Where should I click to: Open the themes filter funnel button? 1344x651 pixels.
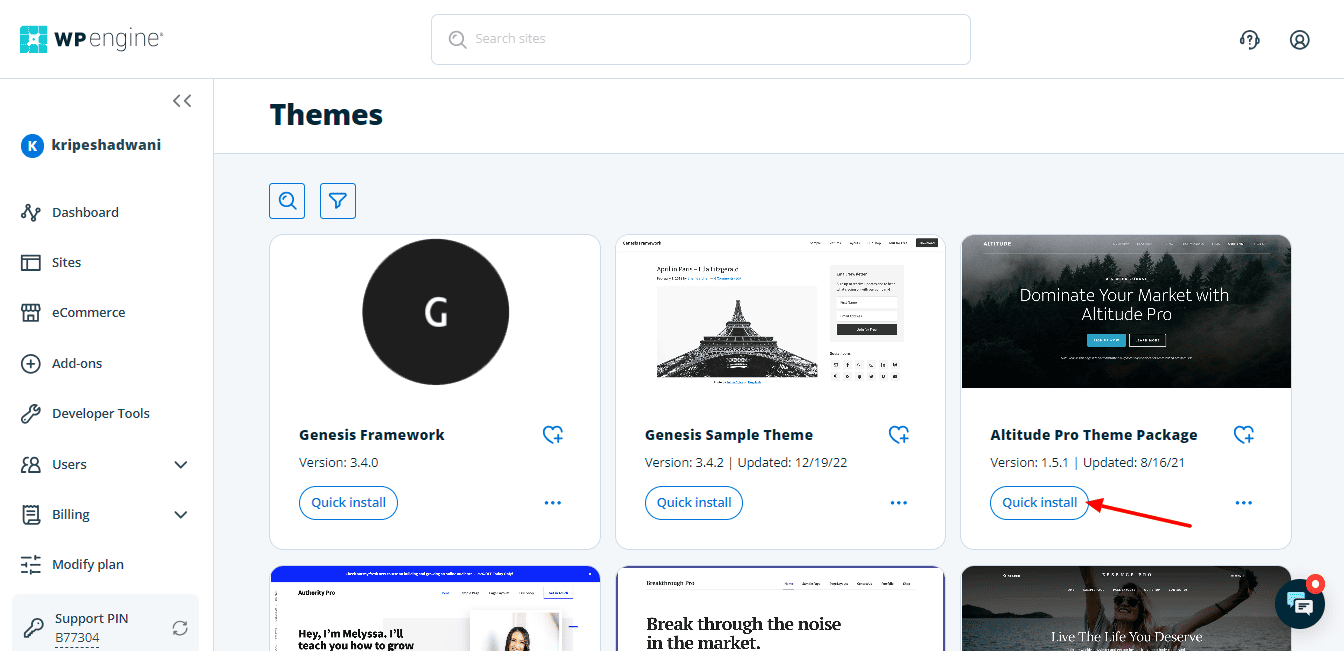click(338, 201)
